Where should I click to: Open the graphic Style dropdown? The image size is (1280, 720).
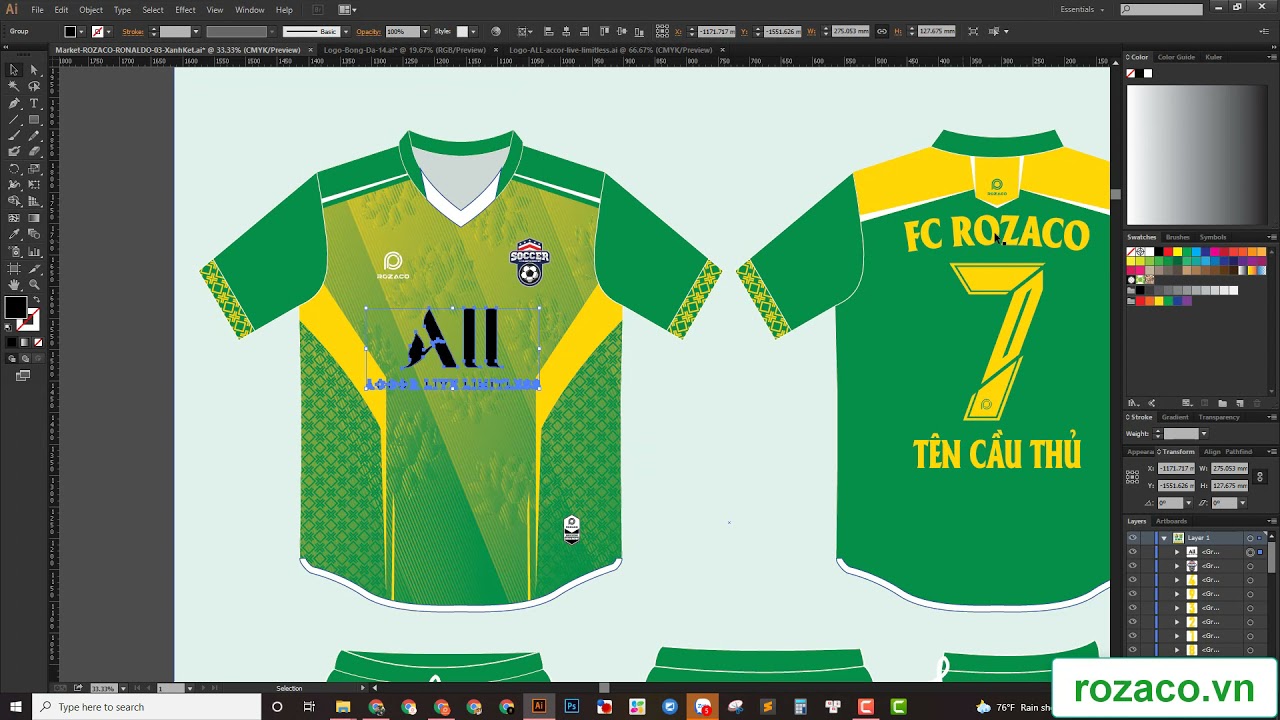(473, 31)
